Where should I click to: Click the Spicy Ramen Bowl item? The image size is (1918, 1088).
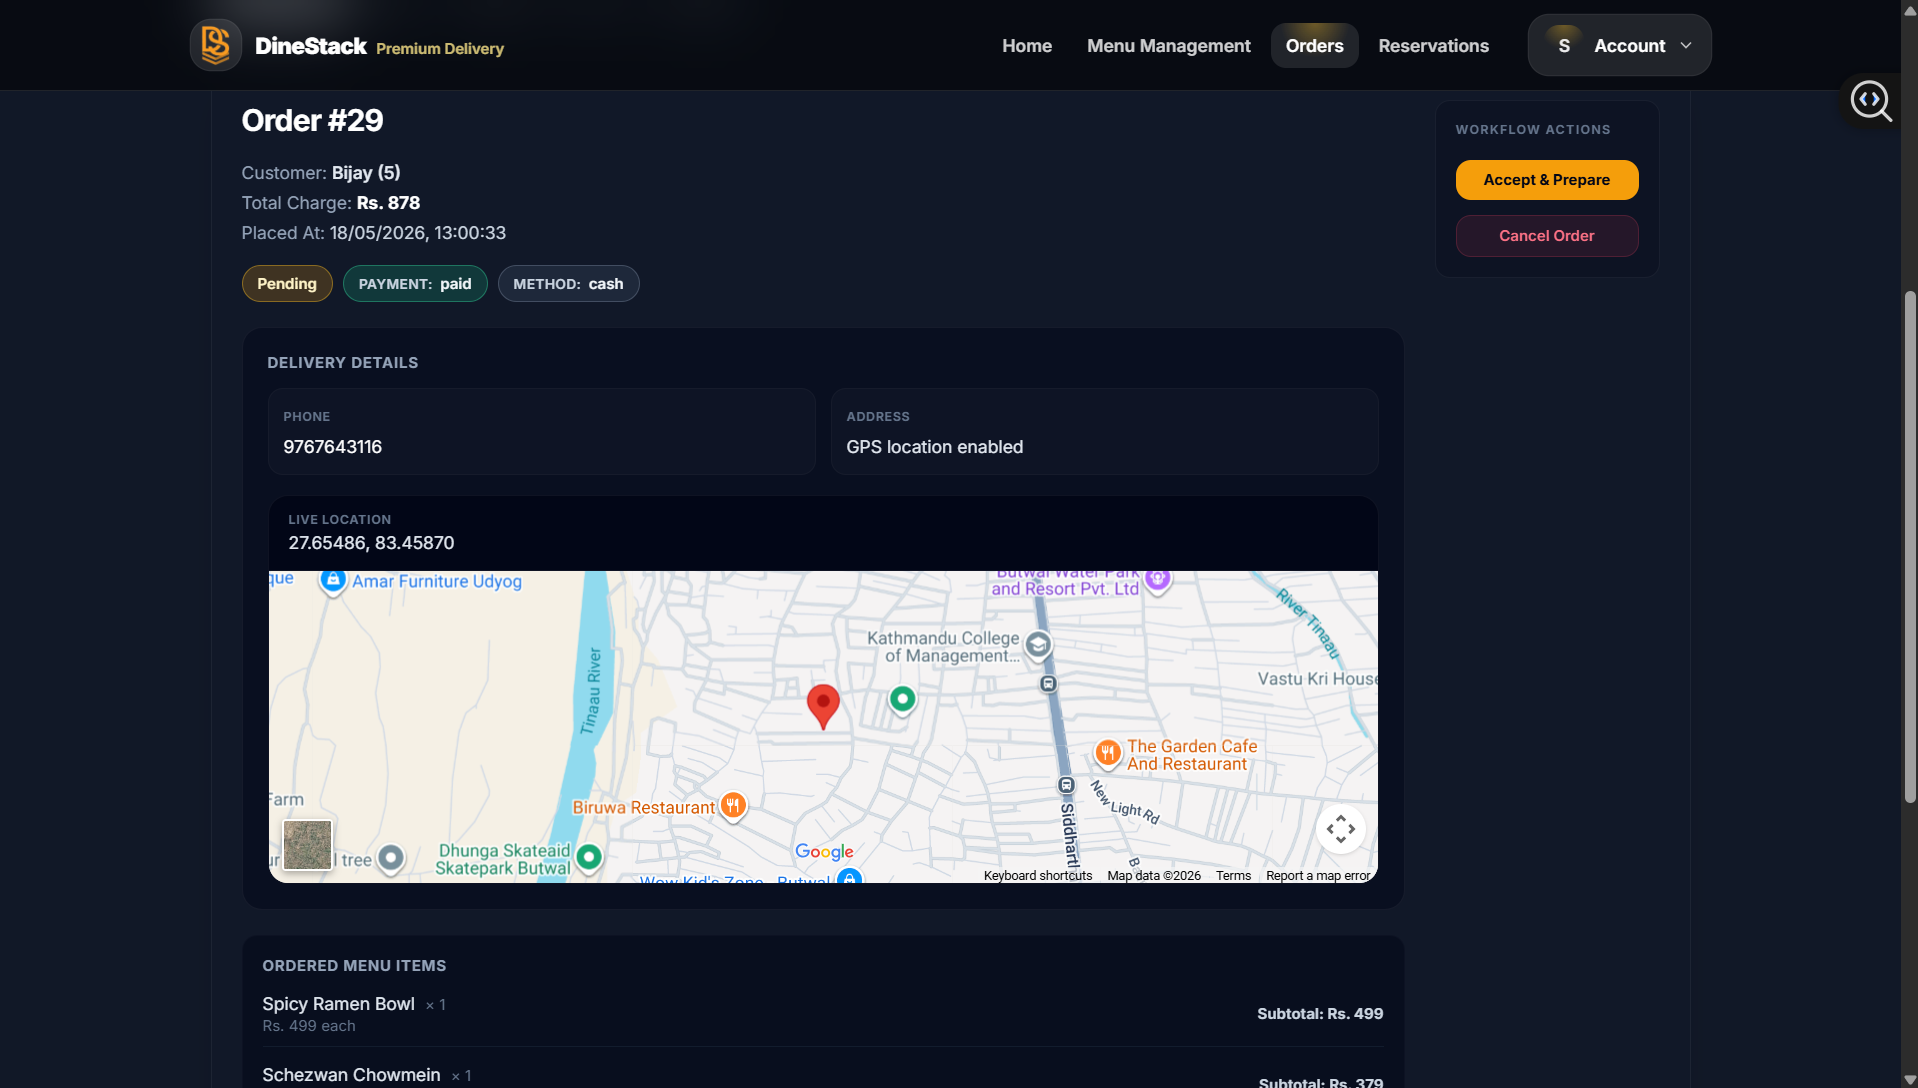(338, 1004)
